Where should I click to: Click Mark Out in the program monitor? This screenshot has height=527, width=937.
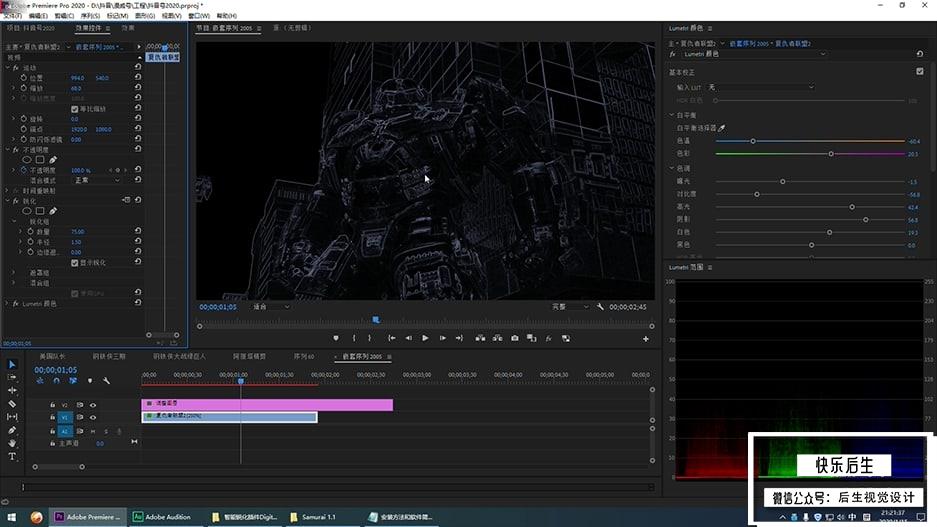pos(370,338)
